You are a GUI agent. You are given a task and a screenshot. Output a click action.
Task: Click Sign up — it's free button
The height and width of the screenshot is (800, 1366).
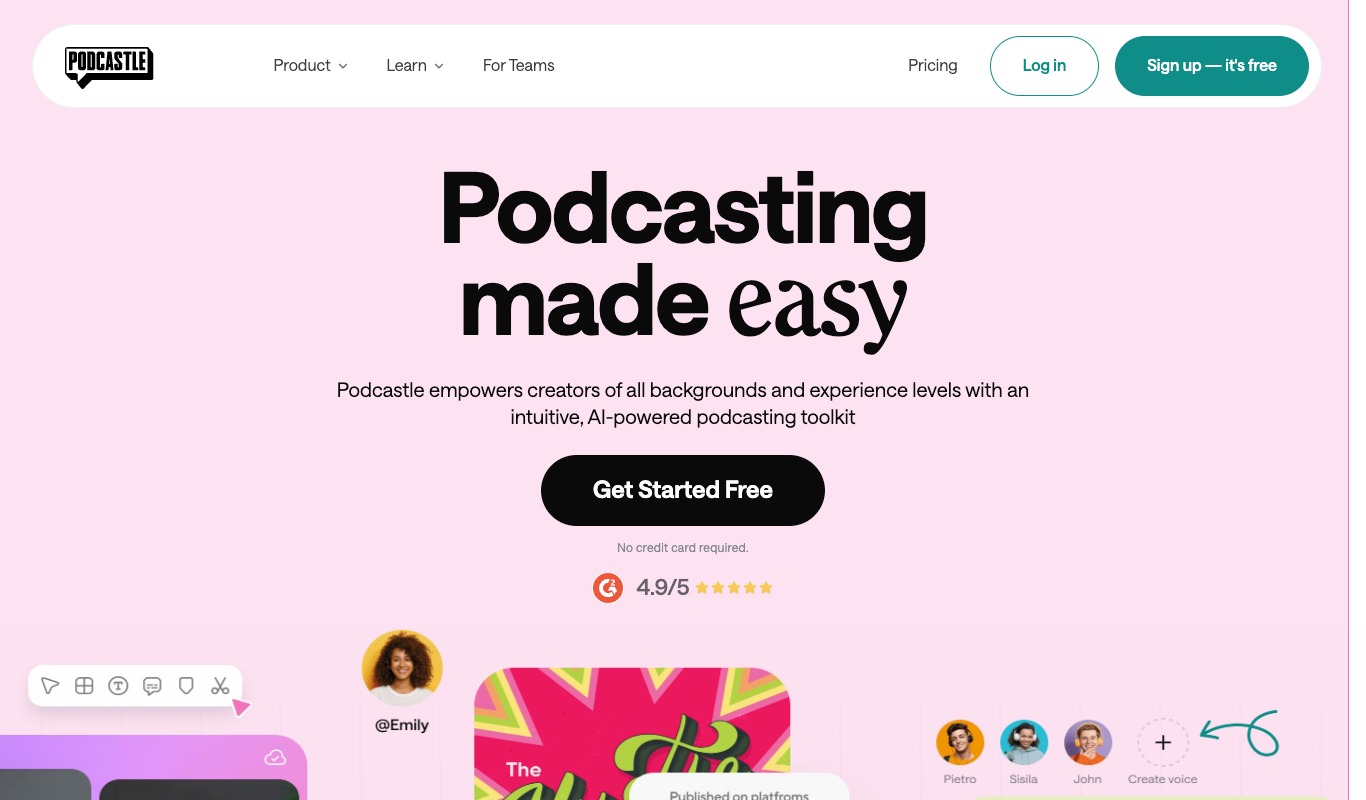(1211, 66)
